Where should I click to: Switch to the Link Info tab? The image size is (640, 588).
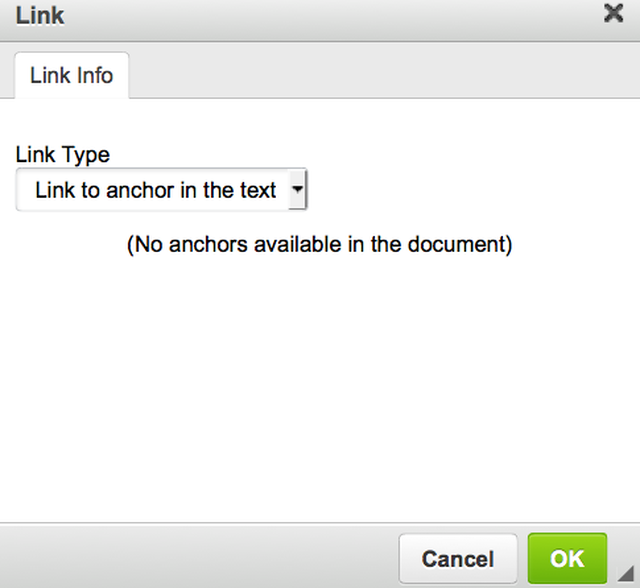(x=72, y=75)
